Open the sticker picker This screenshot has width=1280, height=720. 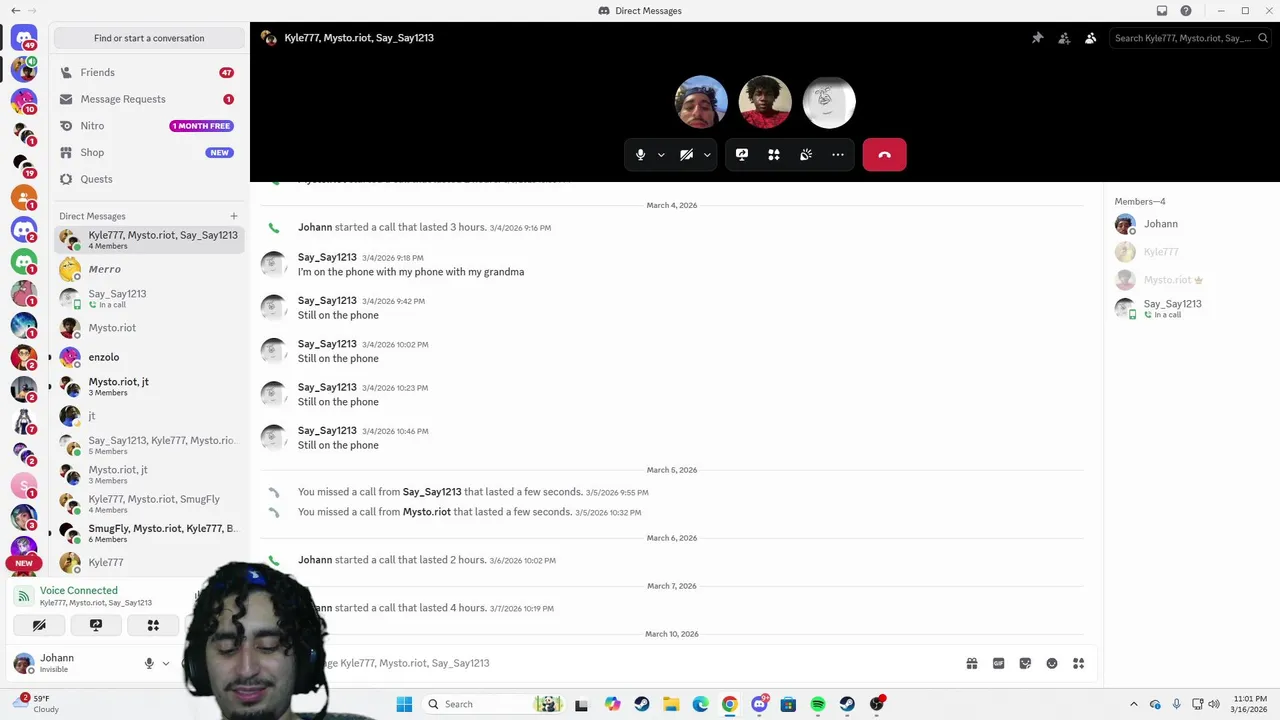pyautogui.click(x=1025, y=663)
